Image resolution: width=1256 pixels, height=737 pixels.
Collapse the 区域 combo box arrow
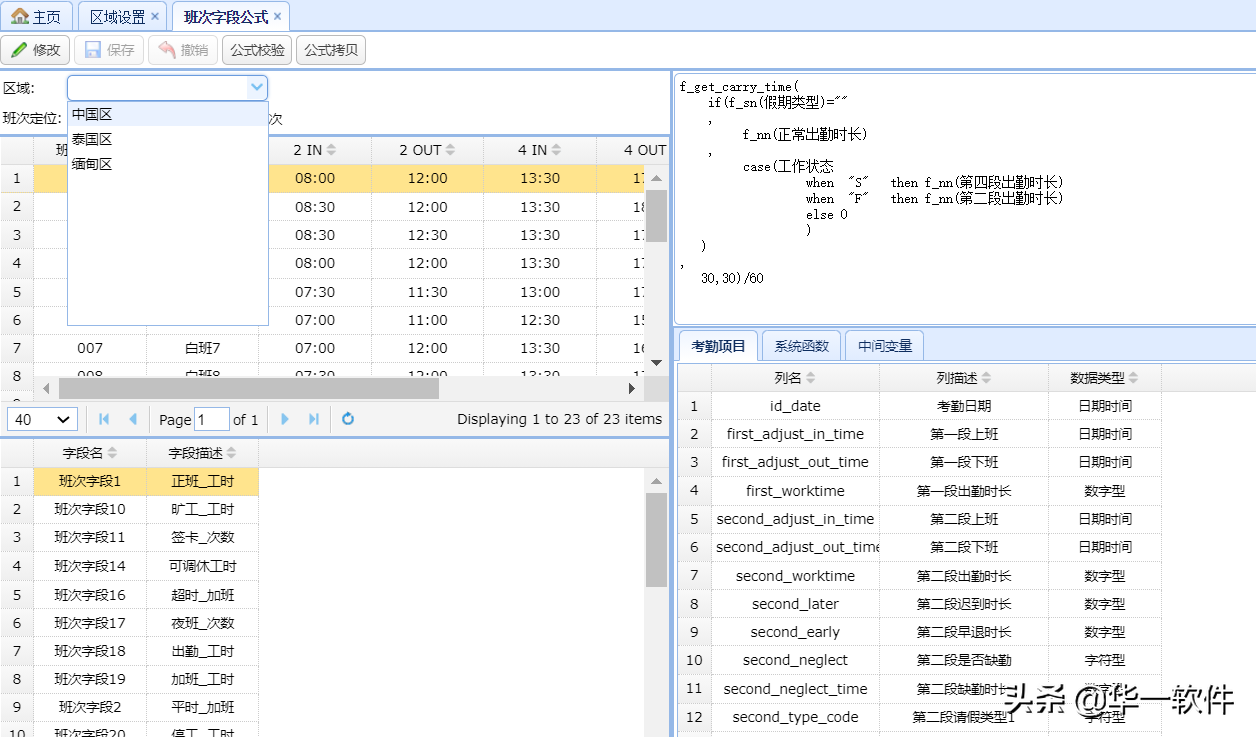coord(257,88)
